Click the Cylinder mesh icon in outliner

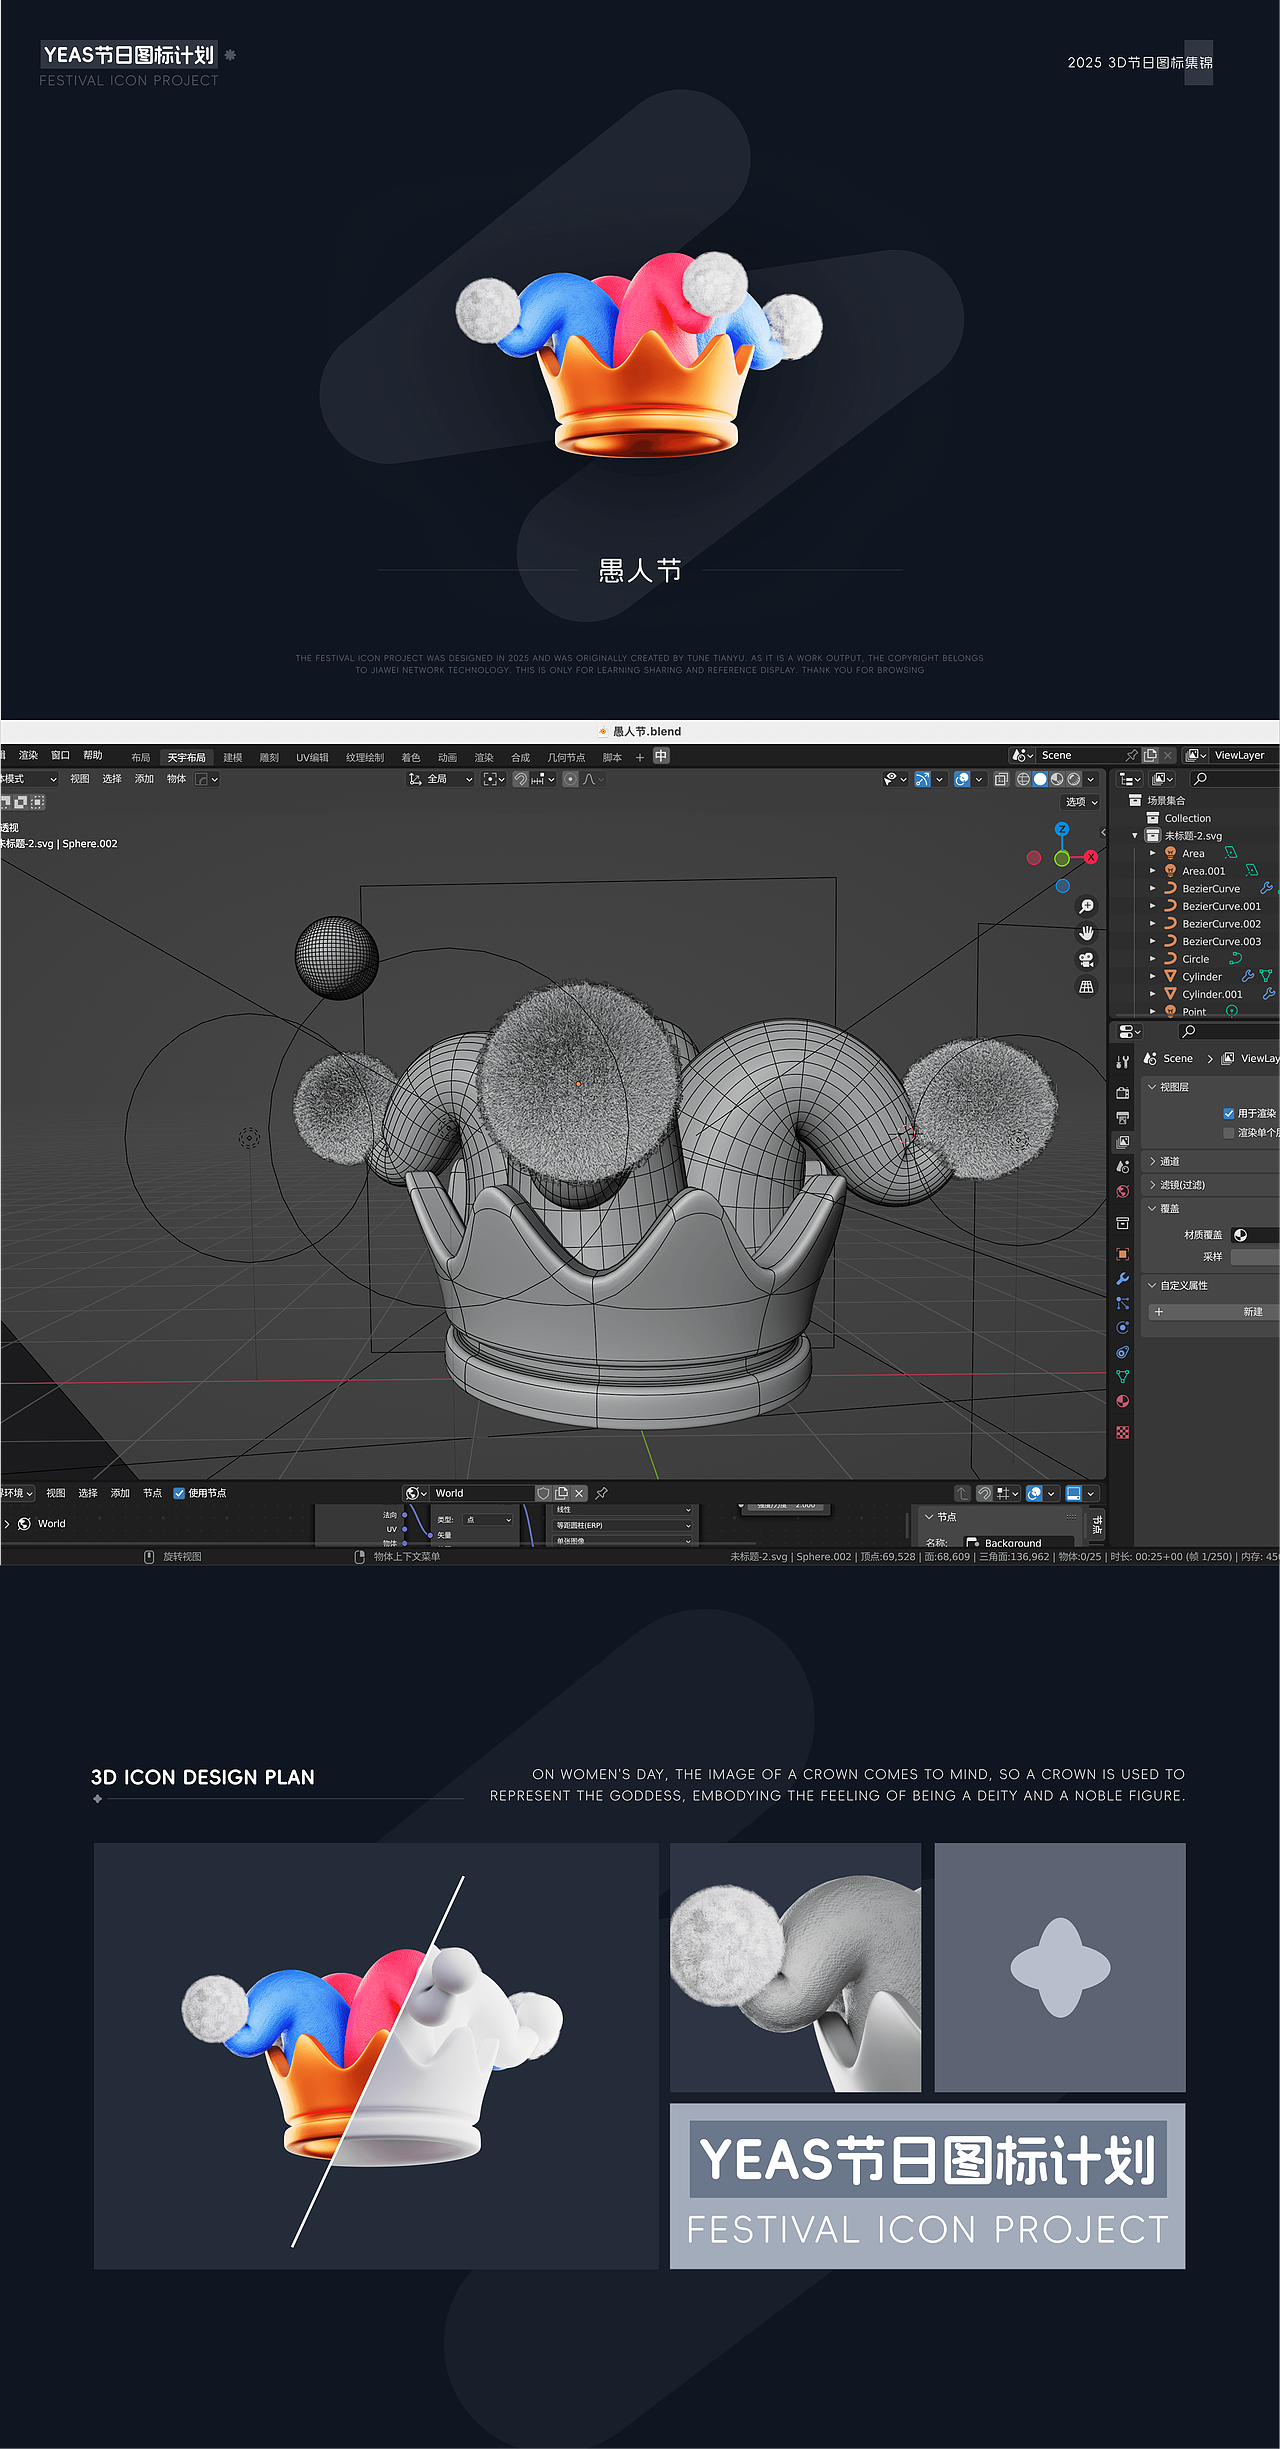coord(1170,977)
